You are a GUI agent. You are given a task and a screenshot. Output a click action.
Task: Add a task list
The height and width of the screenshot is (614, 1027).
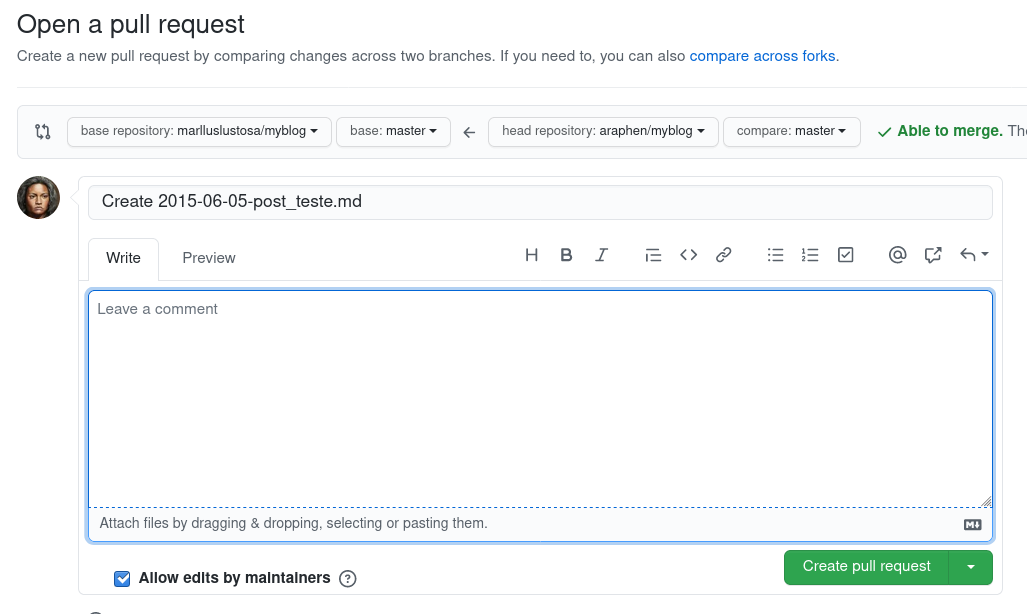pyautogui.click(x=845, y=255)
